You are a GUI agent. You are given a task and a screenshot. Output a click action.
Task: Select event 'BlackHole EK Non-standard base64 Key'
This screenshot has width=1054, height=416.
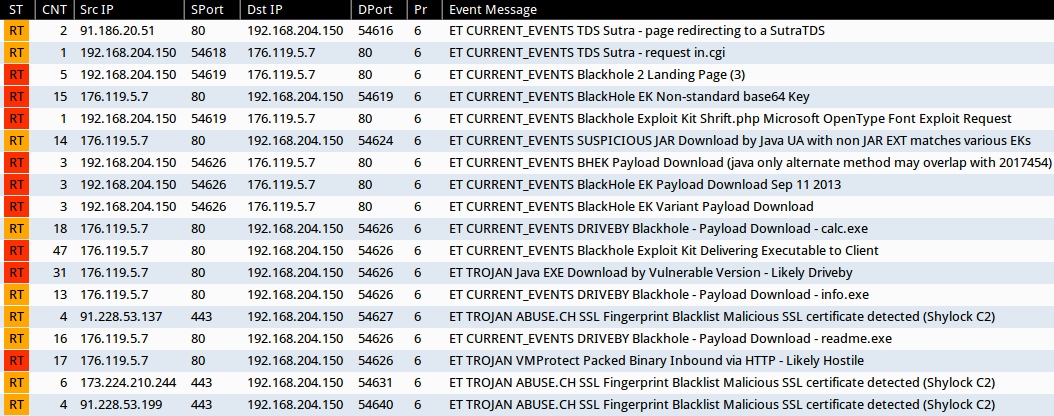click(629, 97)
